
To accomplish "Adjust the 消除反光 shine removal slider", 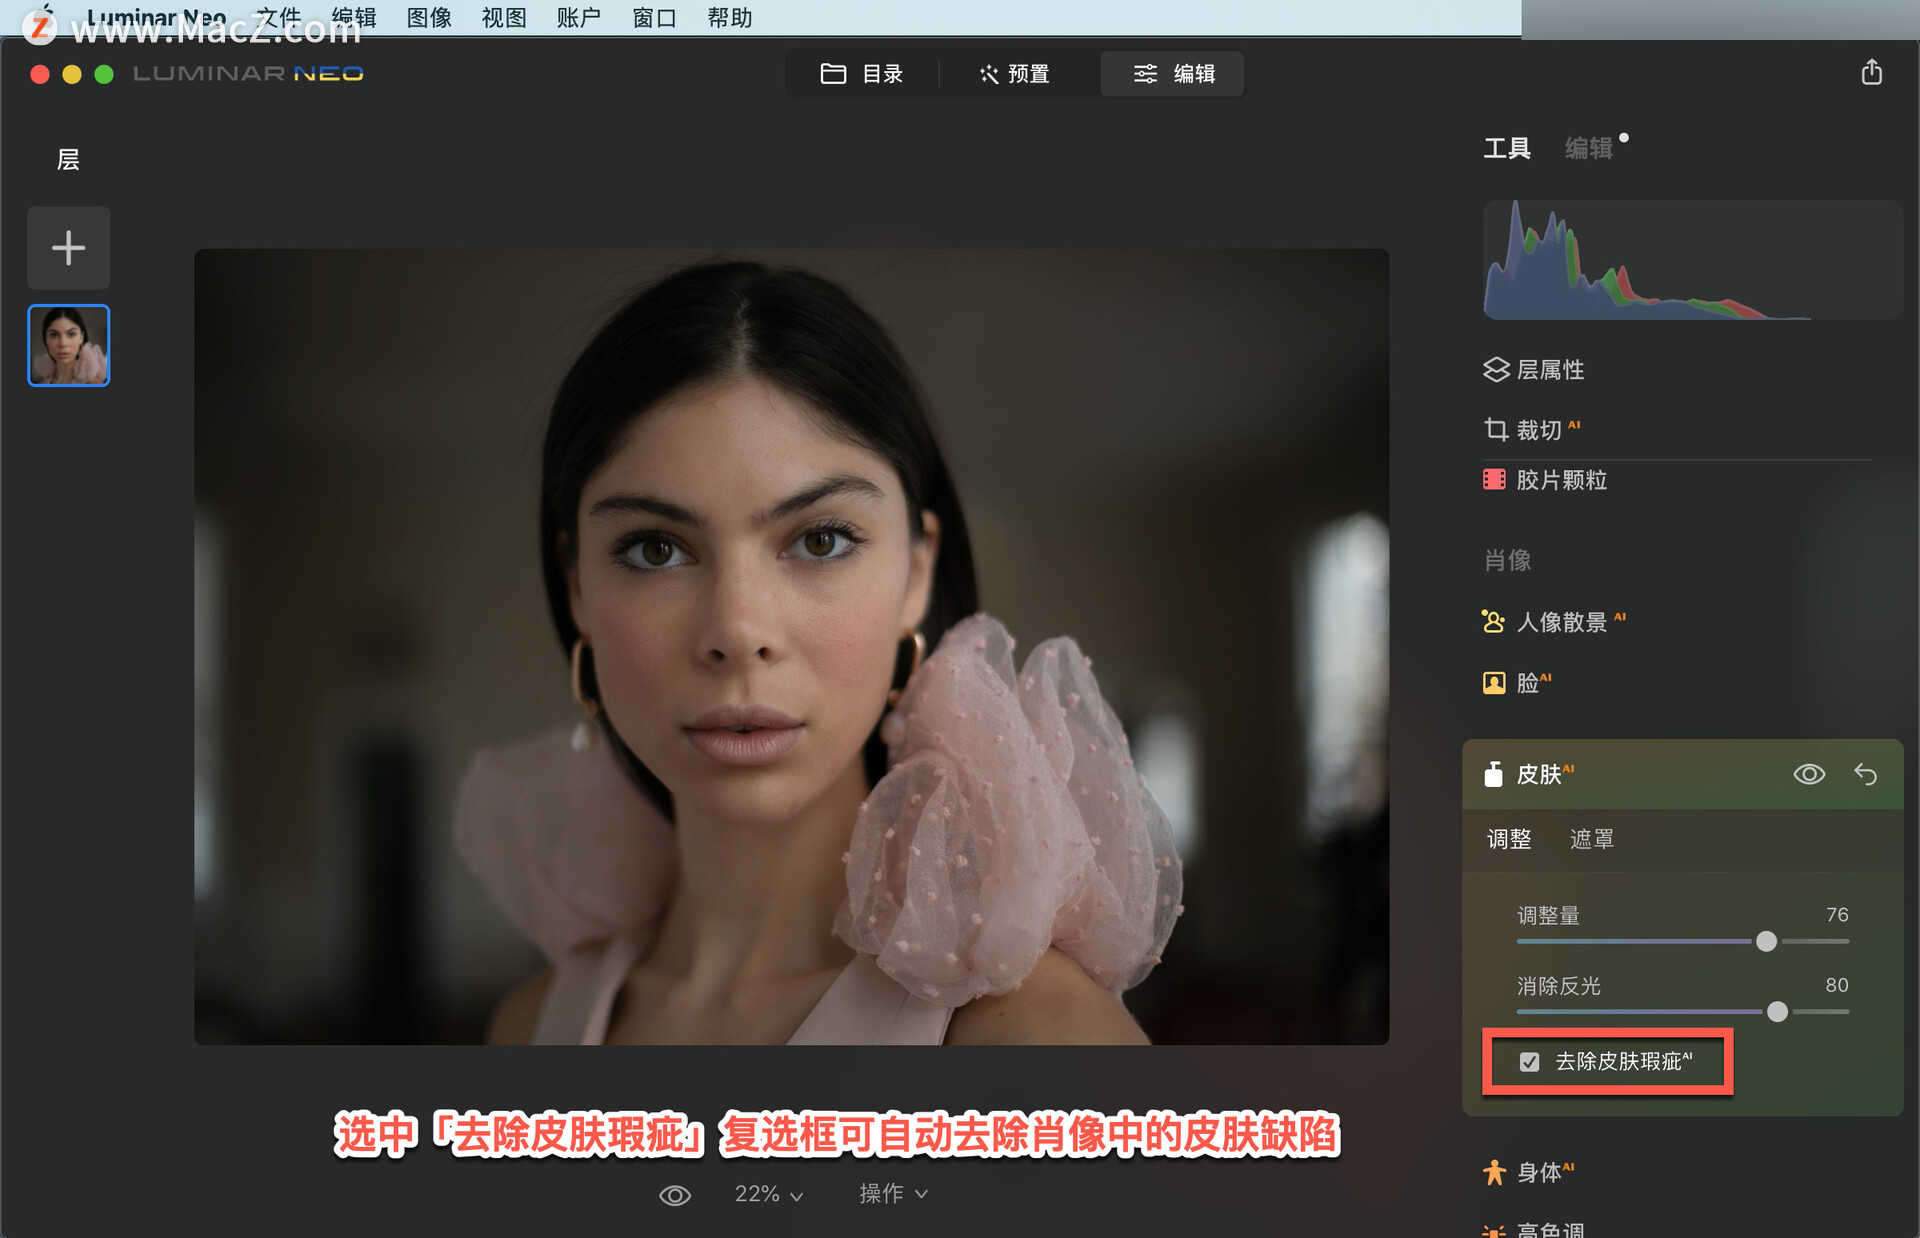I will 1777,1011.
